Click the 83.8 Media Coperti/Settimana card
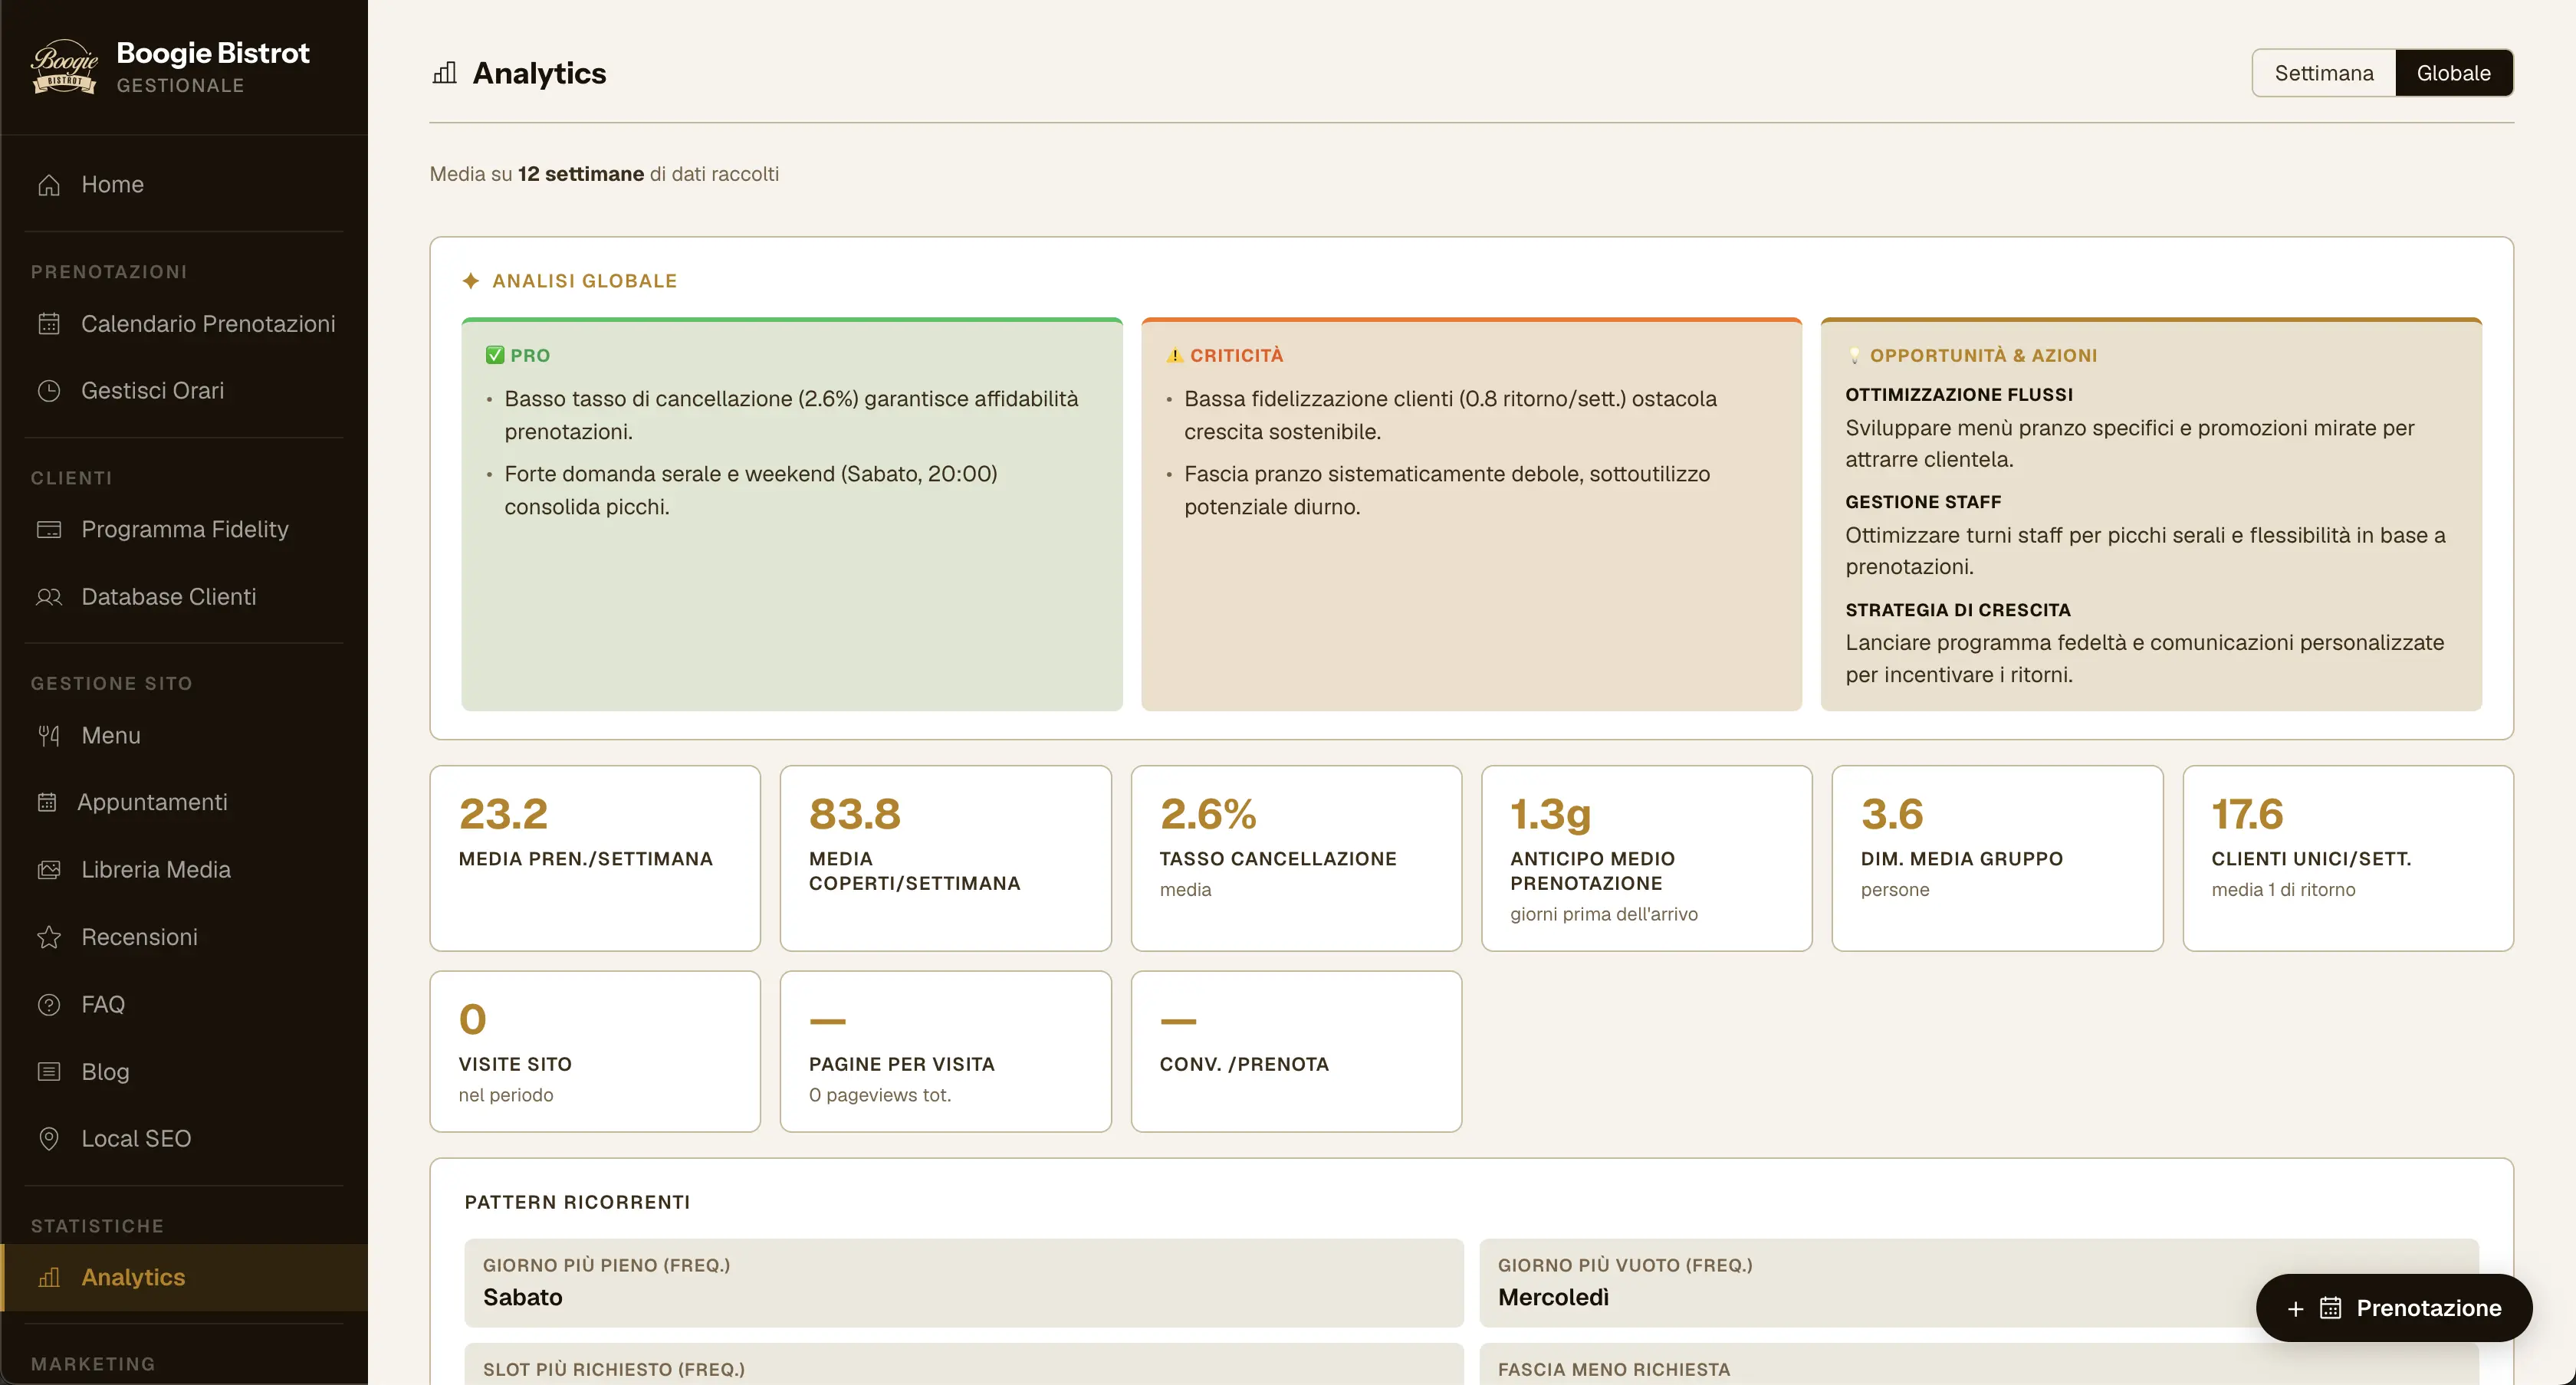The image size is (2576, 1385). coord(945,858)
